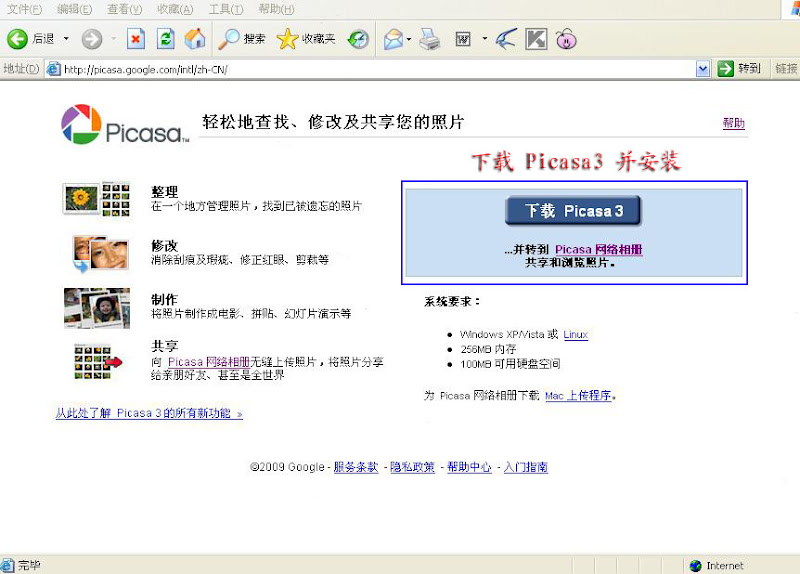
Task: Click the 修改 heading text
Action: (164, 245)
